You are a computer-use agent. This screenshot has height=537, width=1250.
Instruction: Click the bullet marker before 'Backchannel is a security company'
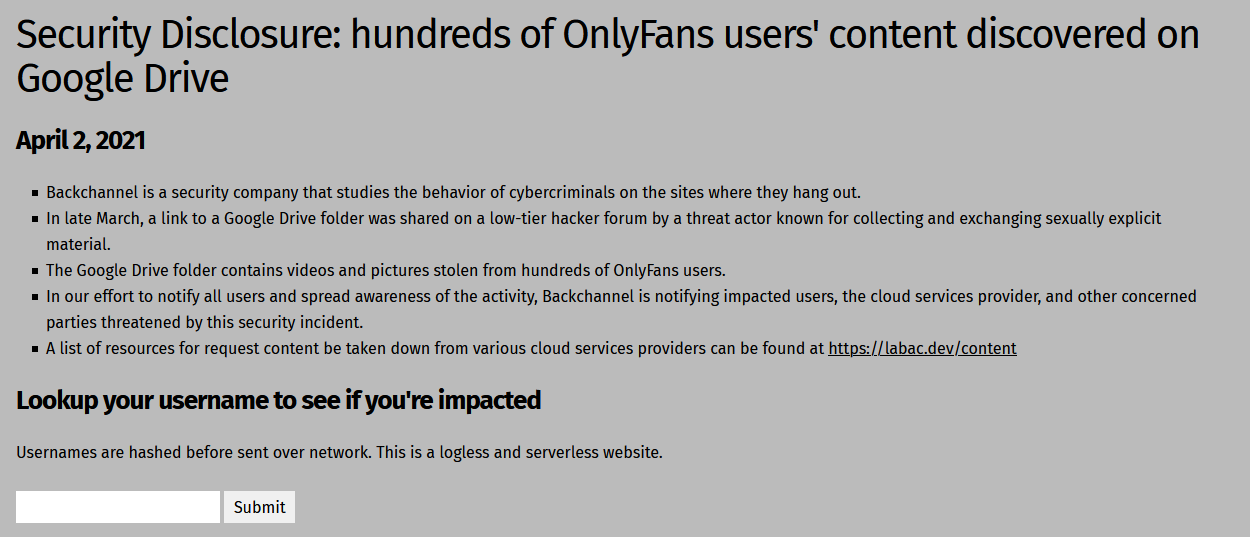(x=36, y=193)
